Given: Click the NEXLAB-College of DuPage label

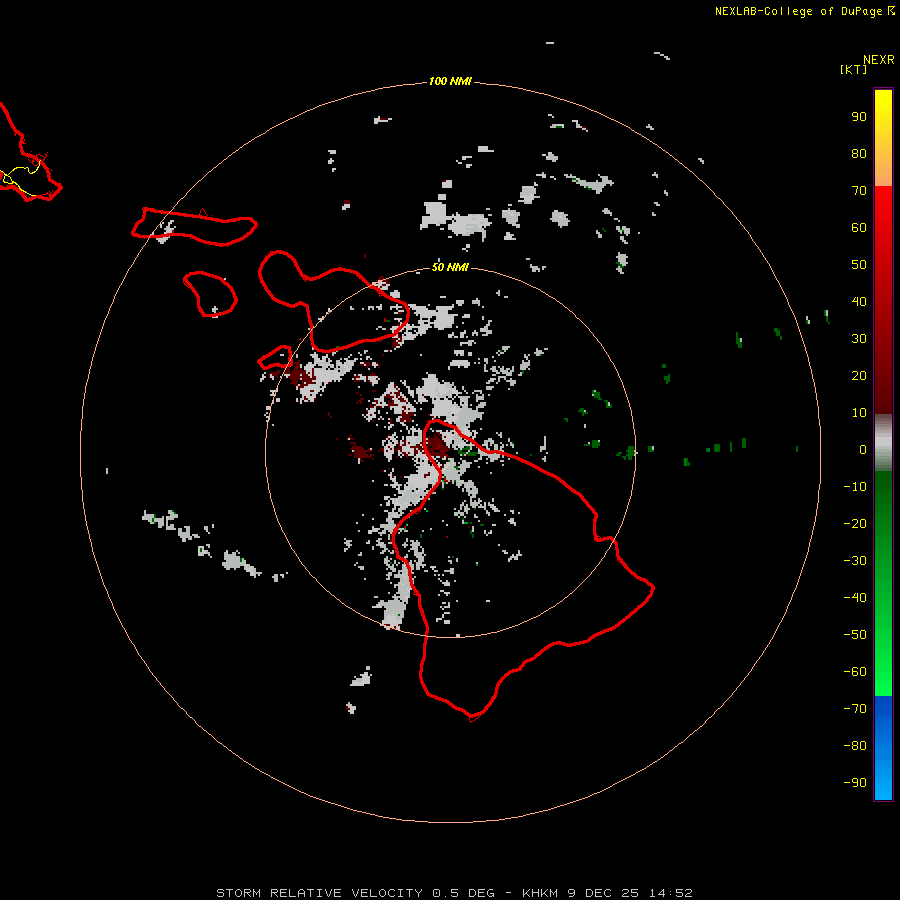Looking at the screenshot, I should pyautogui.click(x=798, y=11).
